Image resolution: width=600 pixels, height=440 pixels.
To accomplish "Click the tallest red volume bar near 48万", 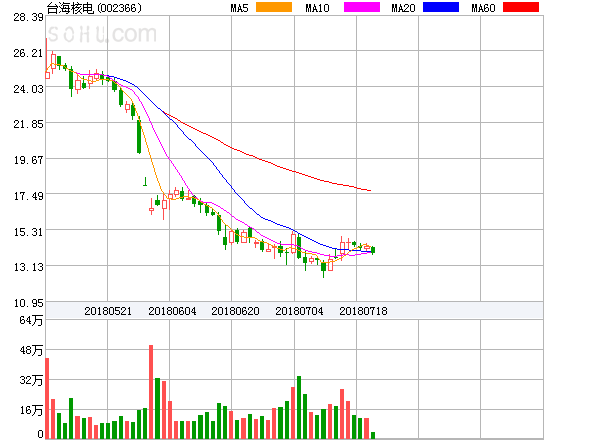I will coord(151,392).
